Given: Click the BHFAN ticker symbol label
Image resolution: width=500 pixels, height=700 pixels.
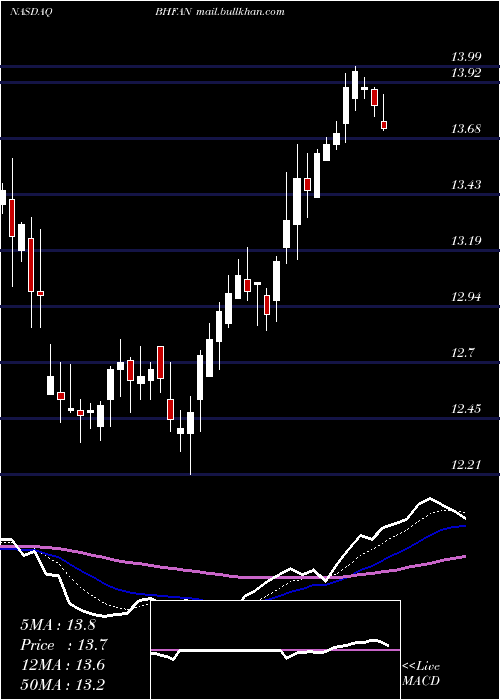Looking at the screenshot, I should tap(174, 12).
